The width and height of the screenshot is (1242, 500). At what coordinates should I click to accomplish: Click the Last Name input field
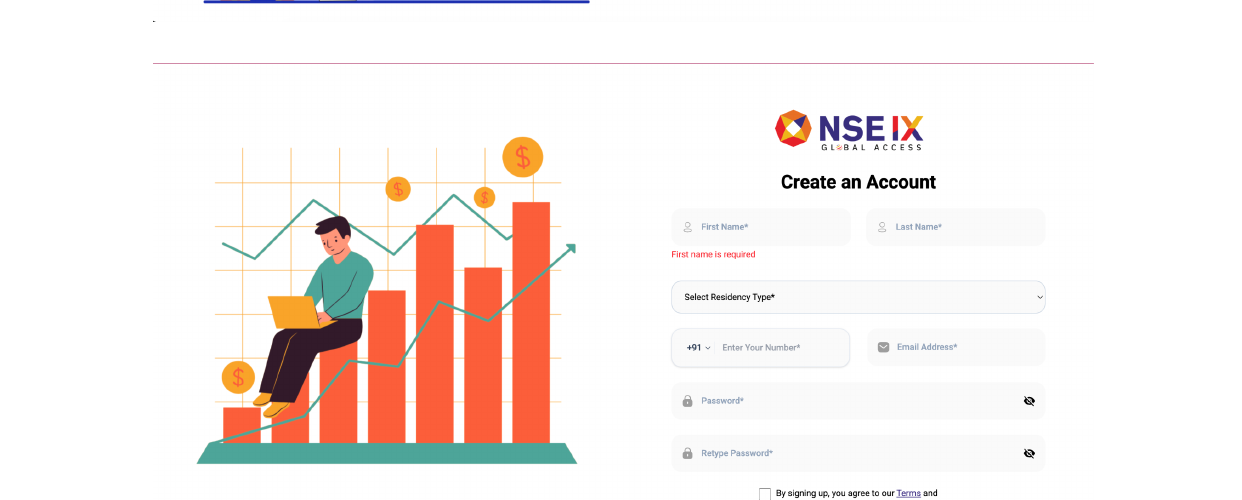coord(956,227)
